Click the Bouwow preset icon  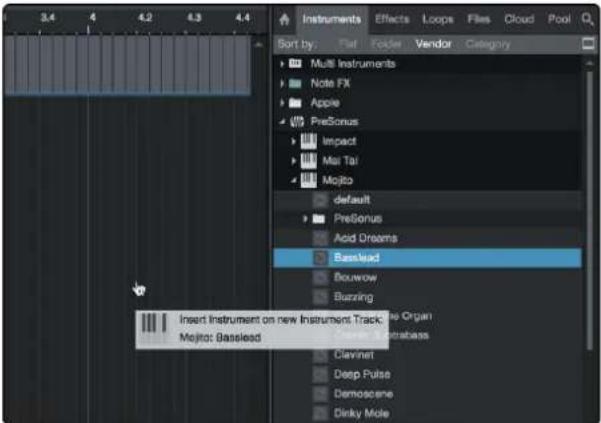click(x=320, y=277)
